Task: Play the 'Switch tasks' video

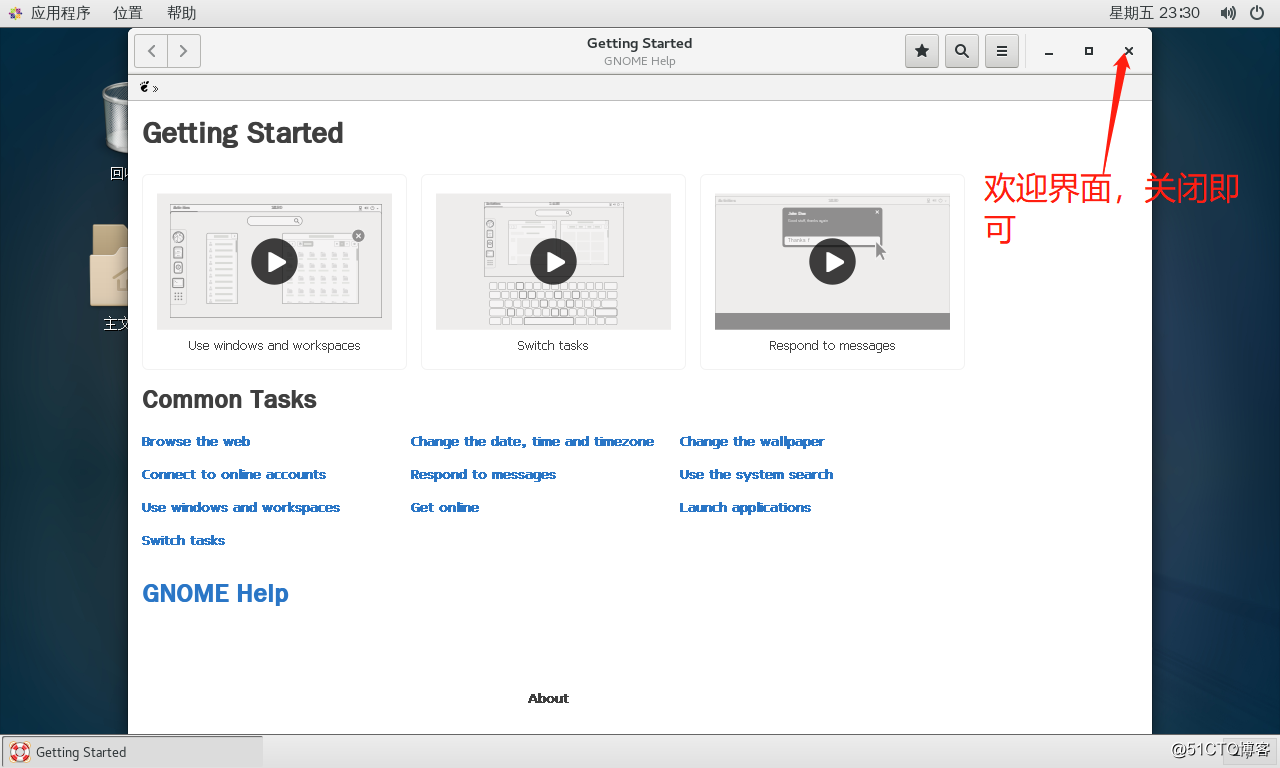Action: 553,261
